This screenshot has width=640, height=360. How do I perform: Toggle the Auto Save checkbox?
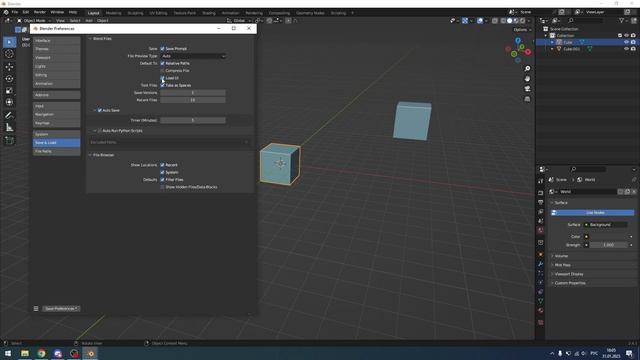coord(100,110)
